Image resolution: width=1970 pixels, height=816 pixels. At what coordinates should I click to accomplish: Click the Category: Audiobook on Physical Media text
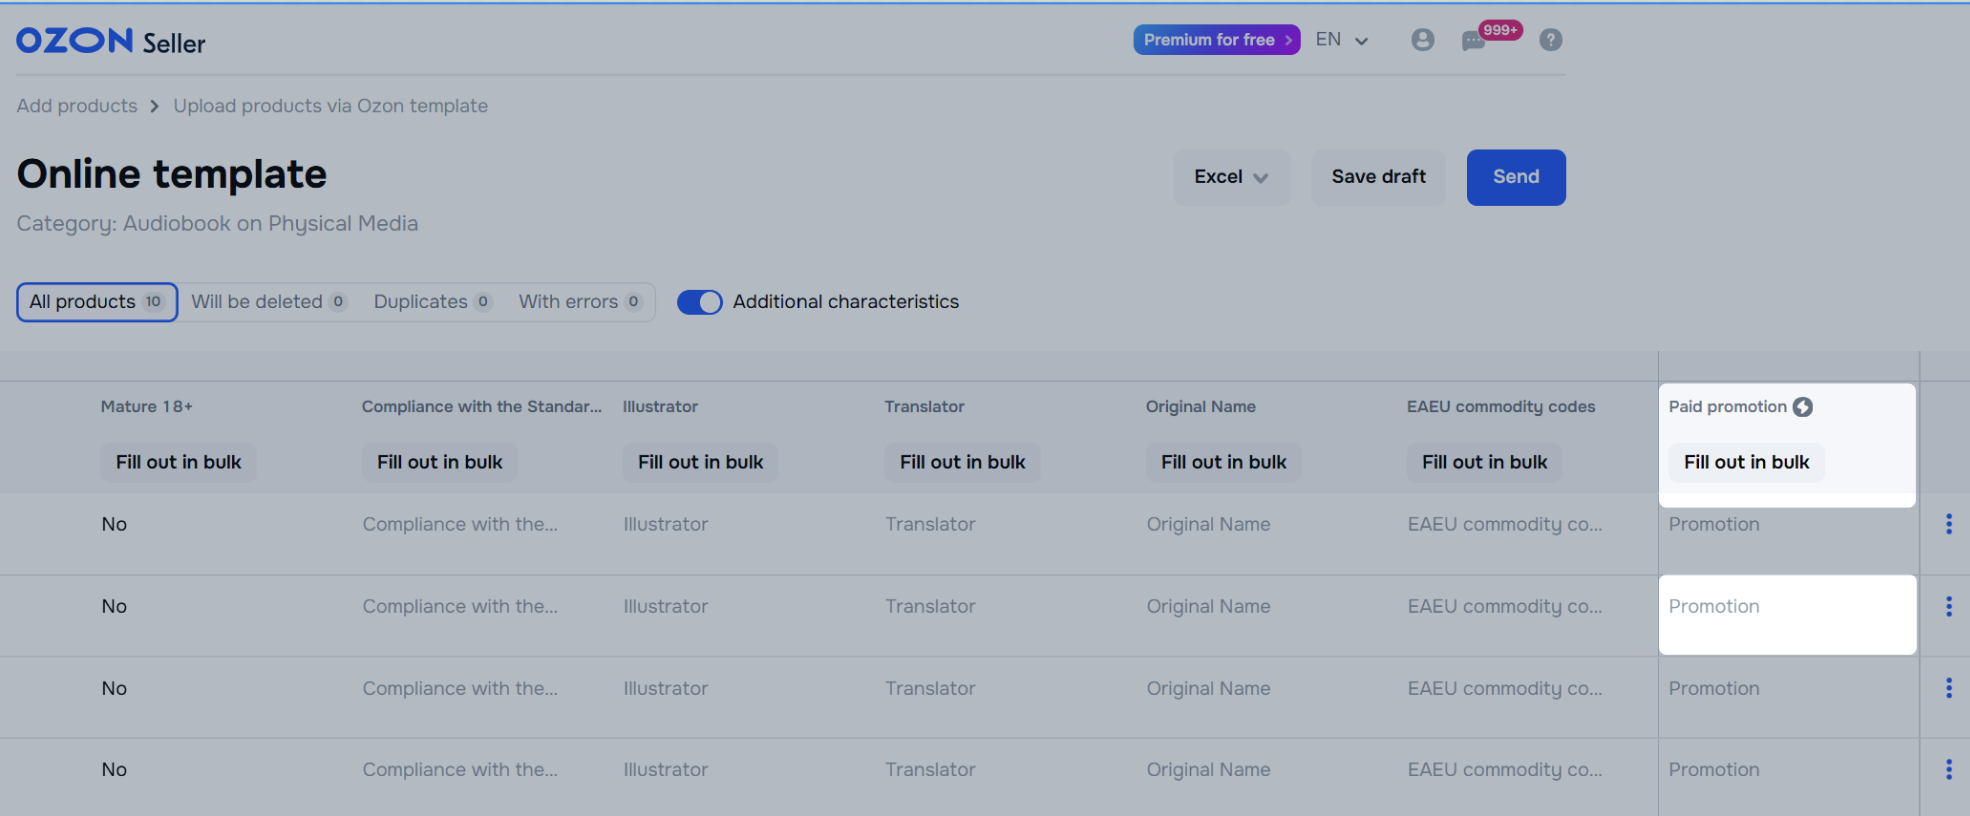[x=217, y=224]
